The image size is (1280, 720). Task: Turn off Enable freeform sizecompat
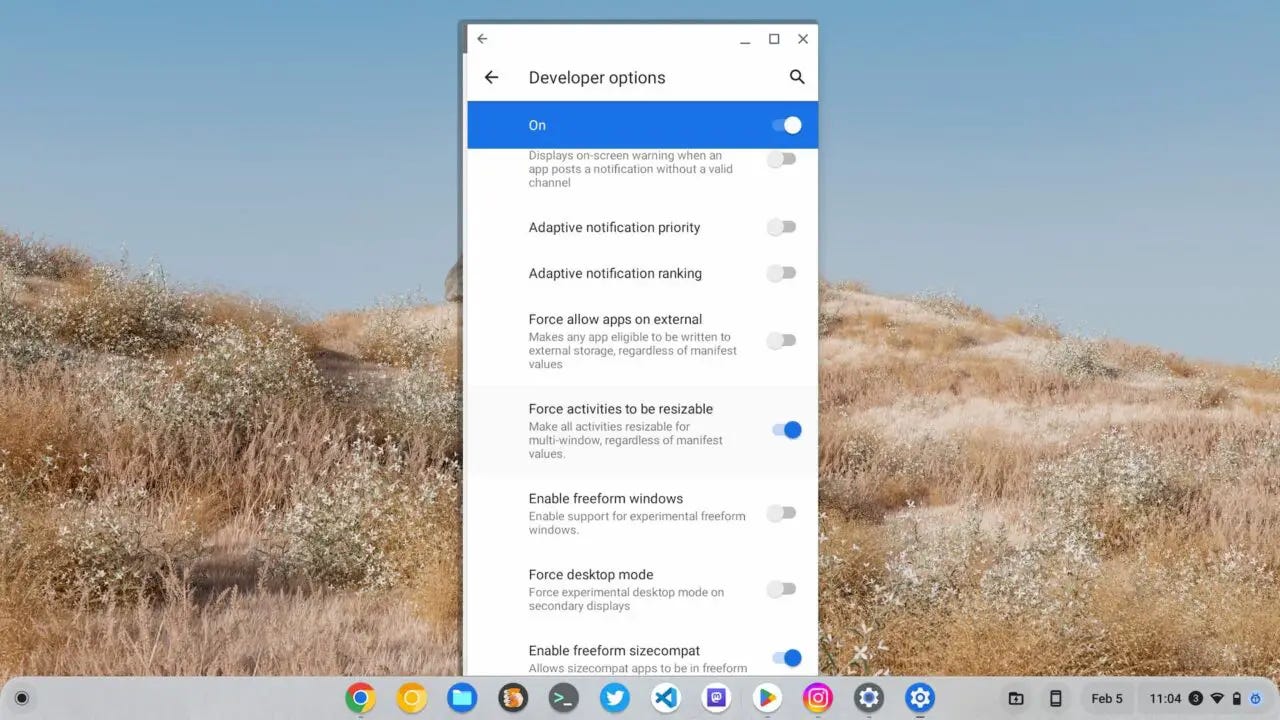pos(787,658)
